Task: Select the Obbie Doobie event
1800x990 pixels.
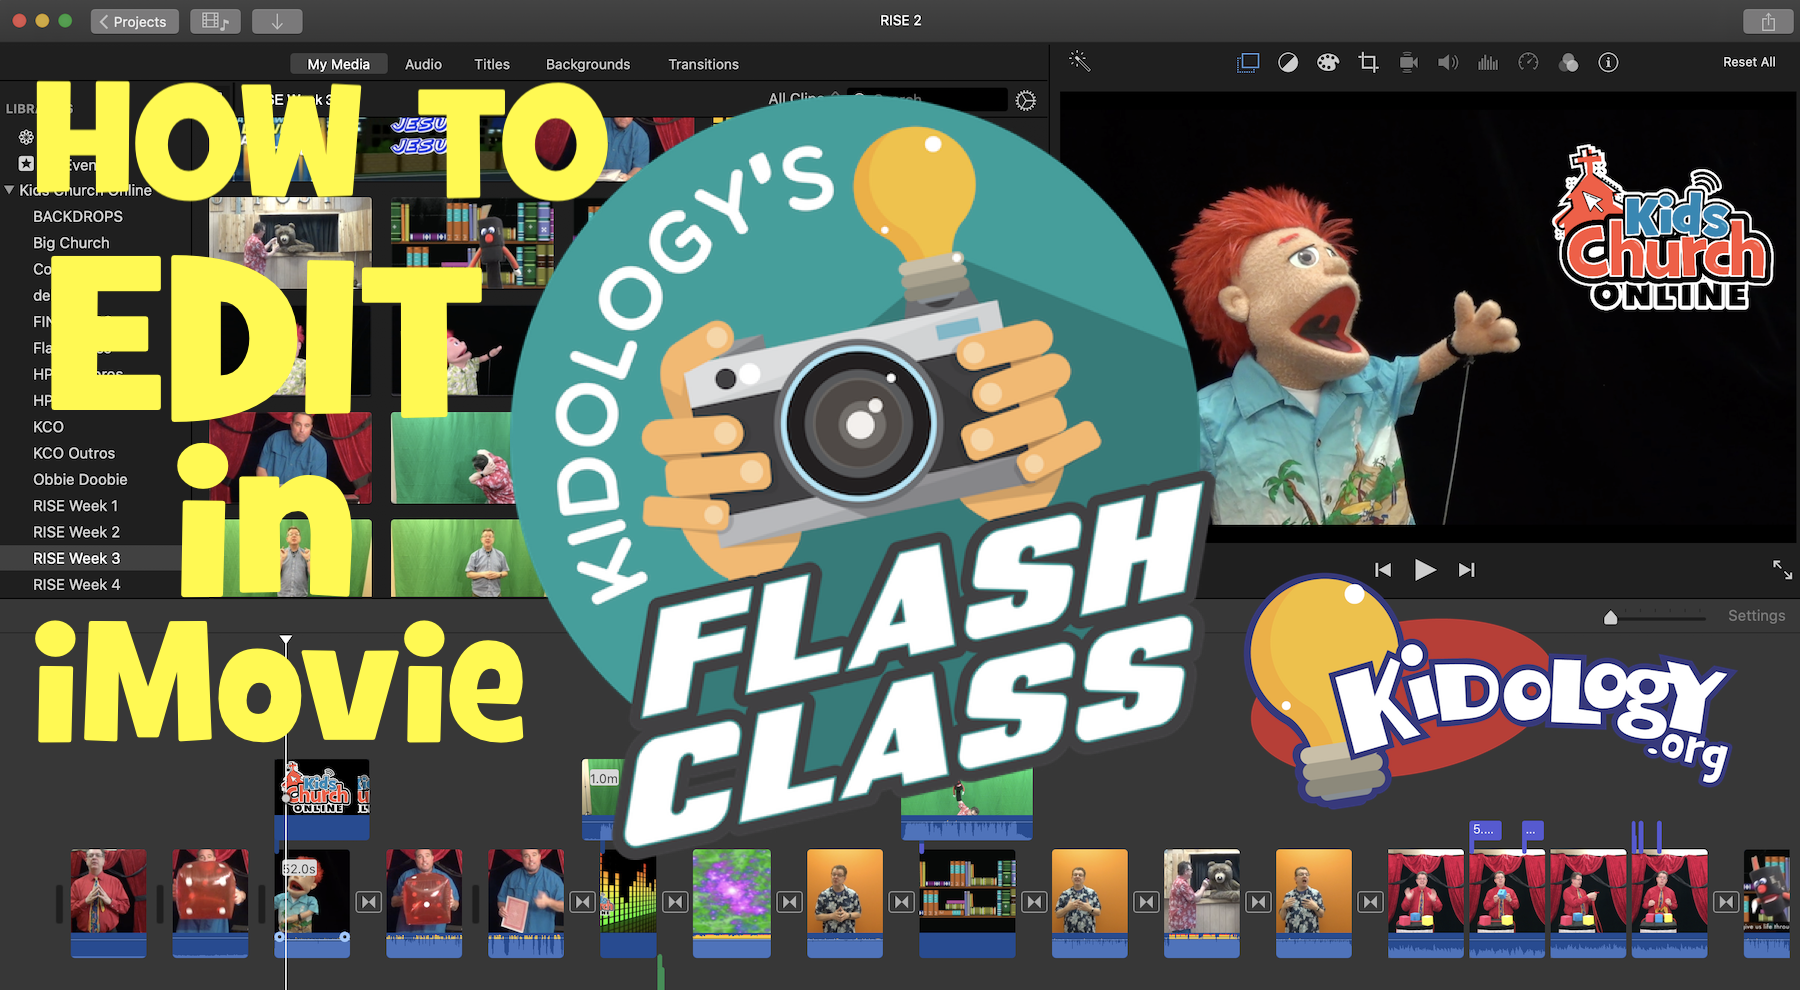Action: (80, 480)
